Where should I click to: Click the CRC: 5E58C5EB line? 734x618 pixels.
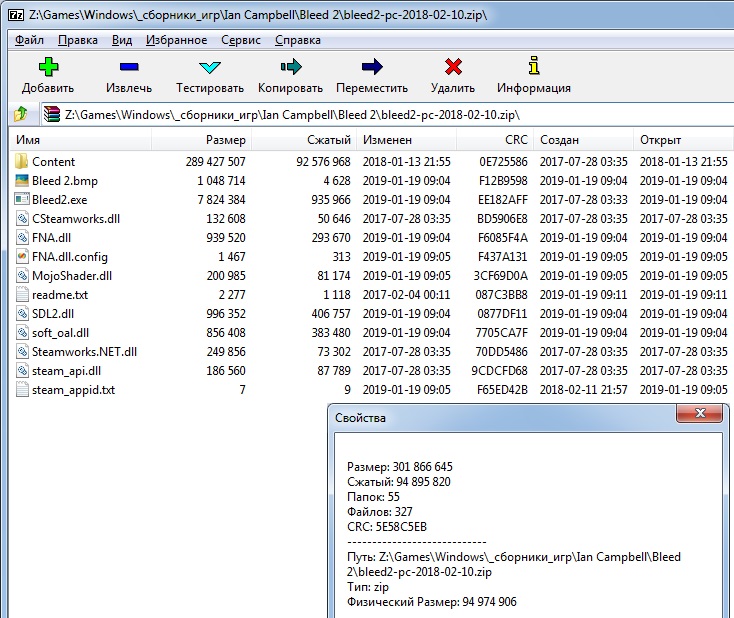coord(387,527)
